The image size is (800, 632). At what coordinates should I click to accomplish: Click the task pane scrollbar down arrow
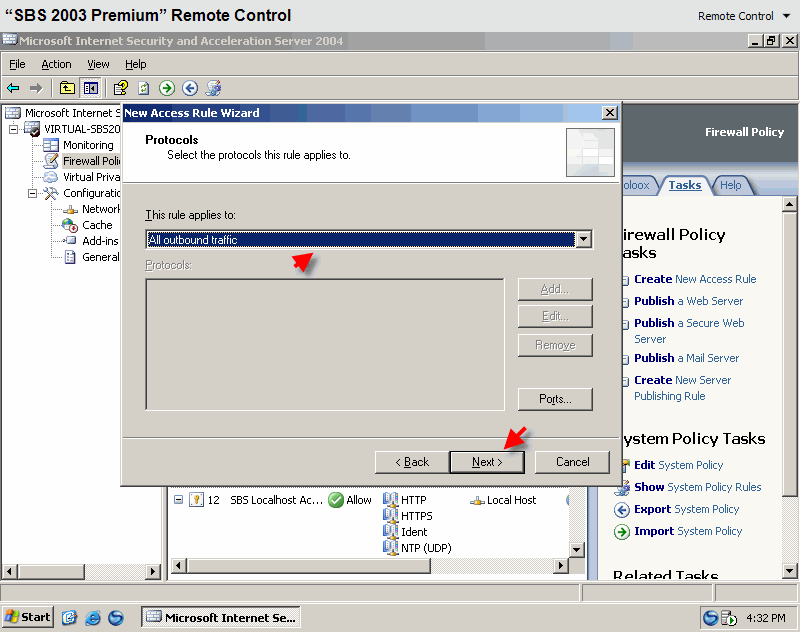tap(789, 571)
